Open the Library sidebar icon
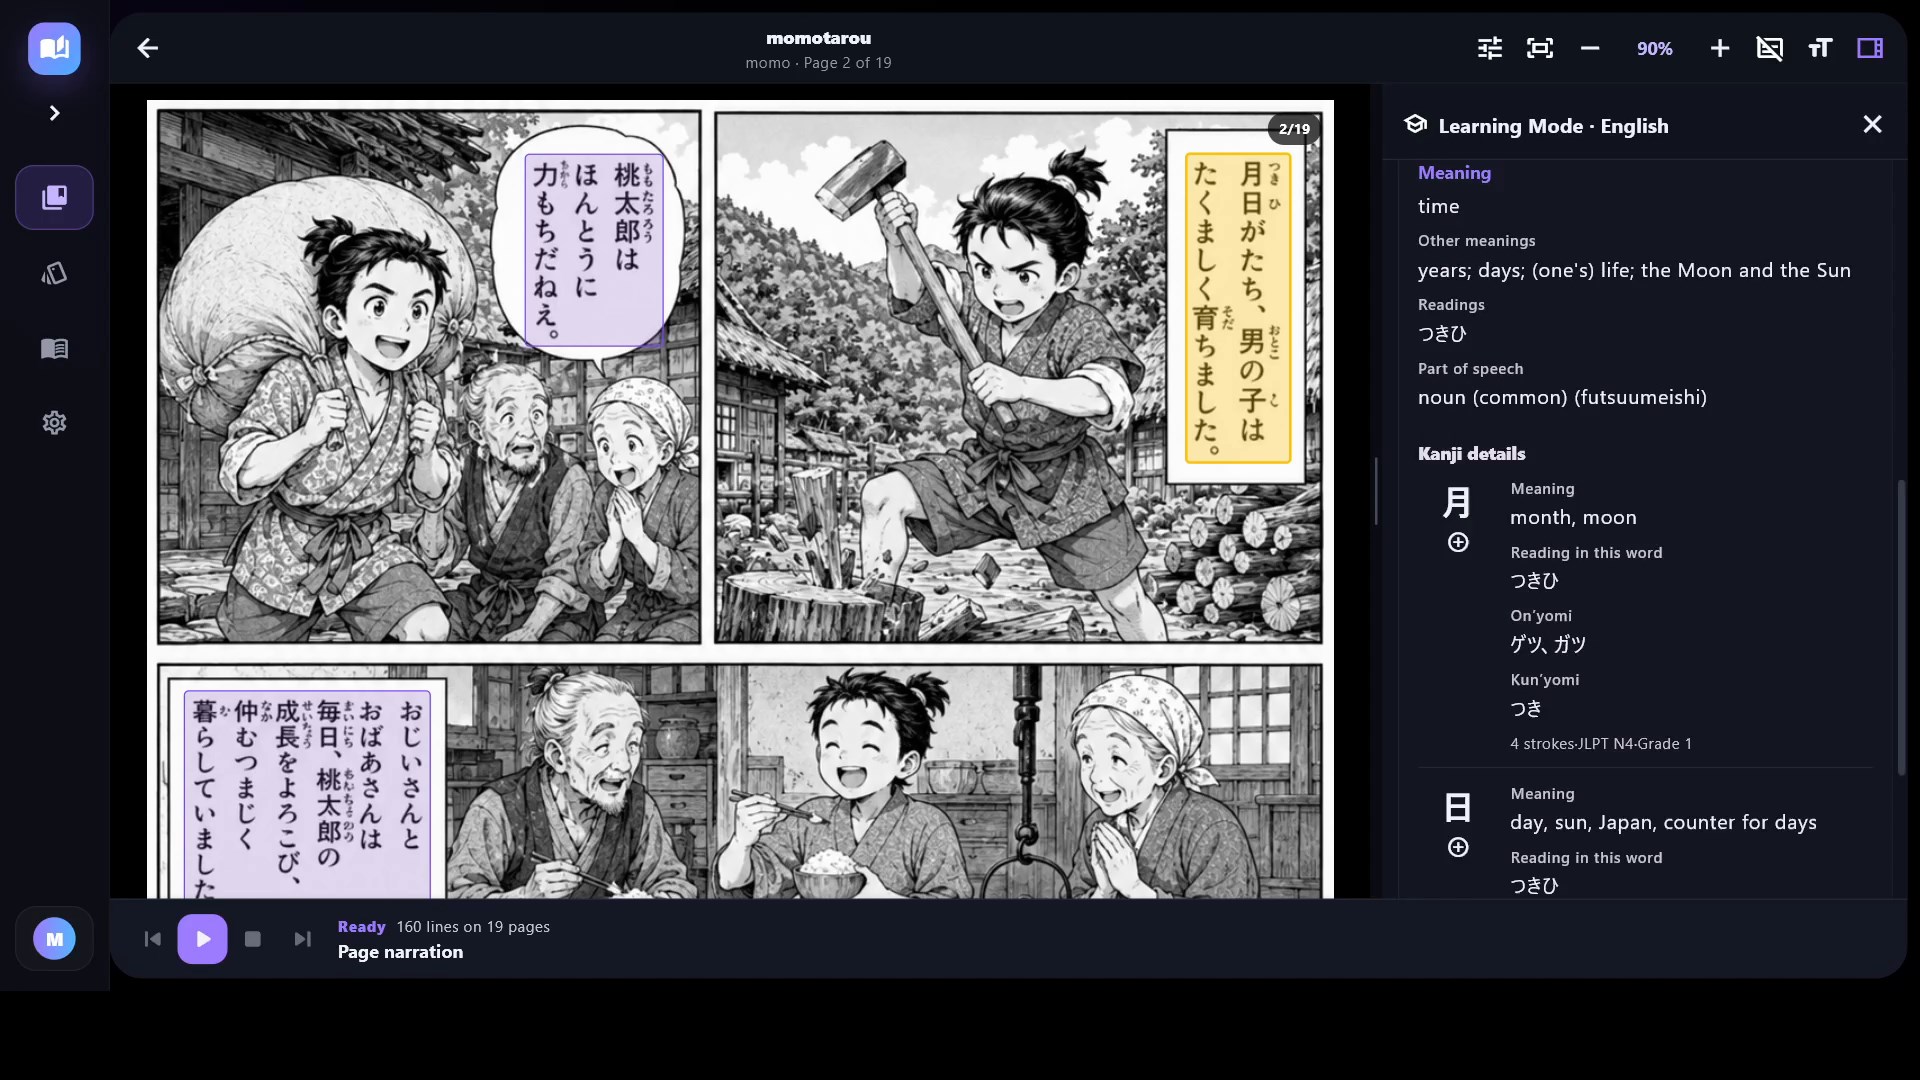The width and height of the screenshot is (1920, 1080). 55,197
